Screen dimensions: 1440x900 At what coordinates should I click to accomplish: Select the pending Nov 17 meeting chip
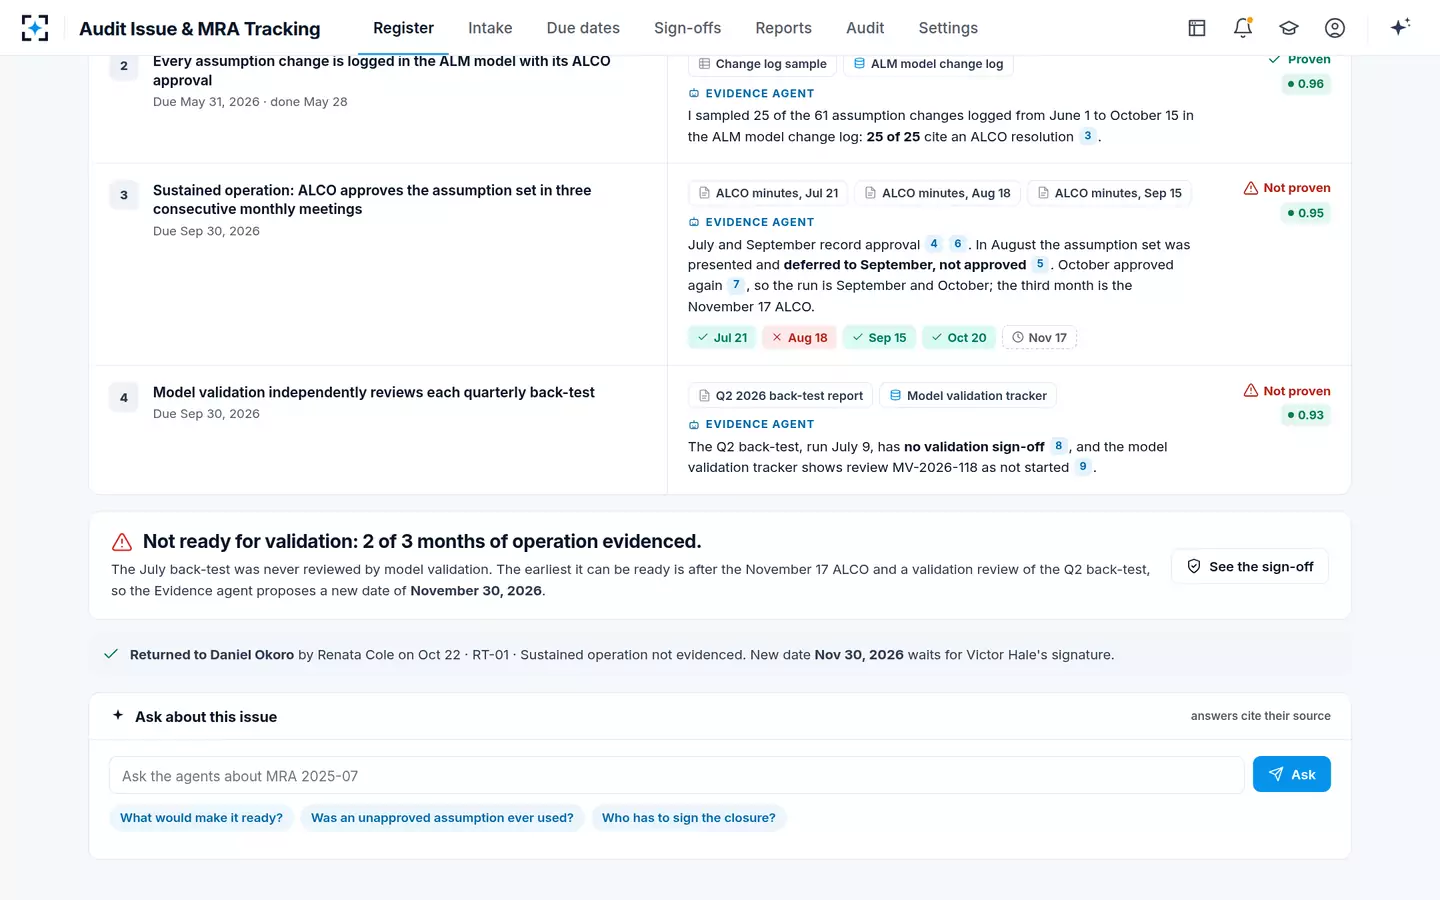[x=1039, y=338]
